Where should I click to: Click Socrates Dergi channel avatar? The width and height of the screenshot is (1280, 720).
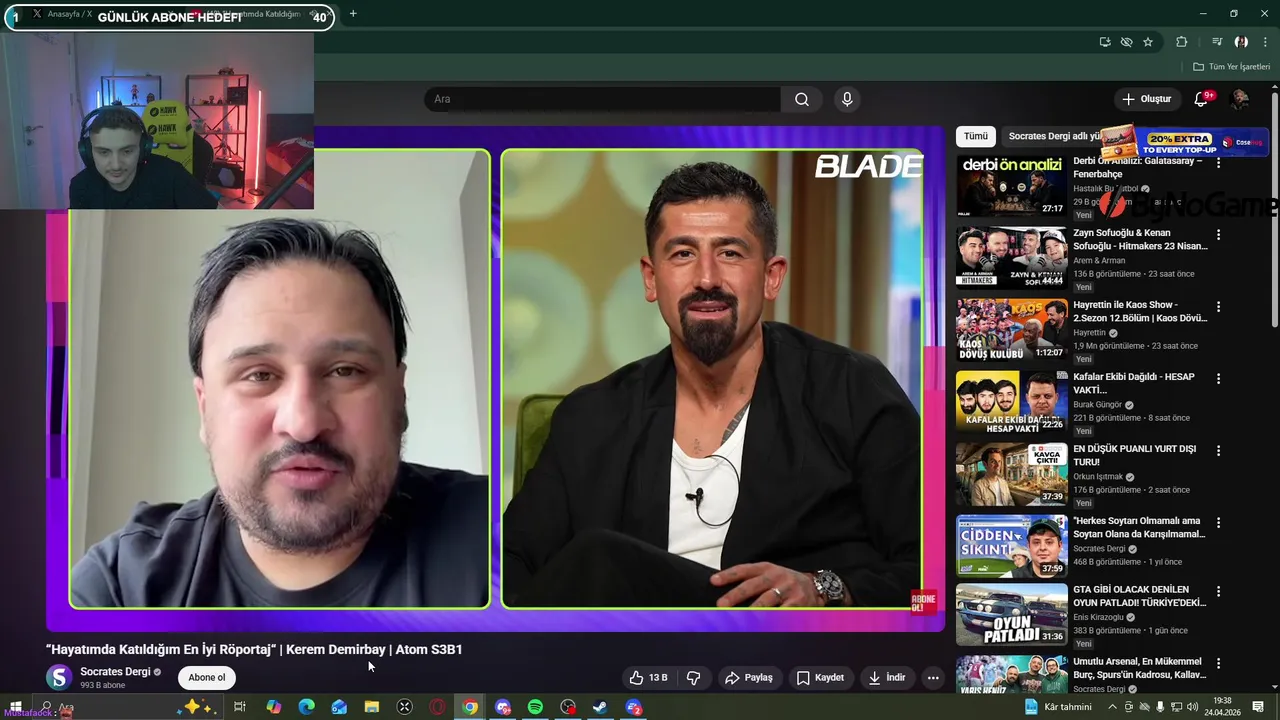tap(59, 678)
